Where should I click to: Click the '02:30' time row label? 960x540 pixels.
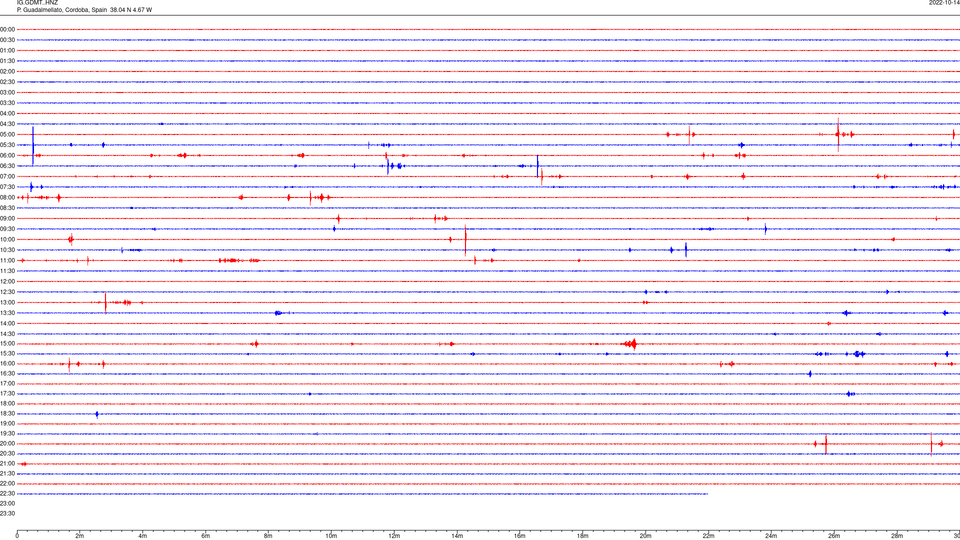[7, 81]
